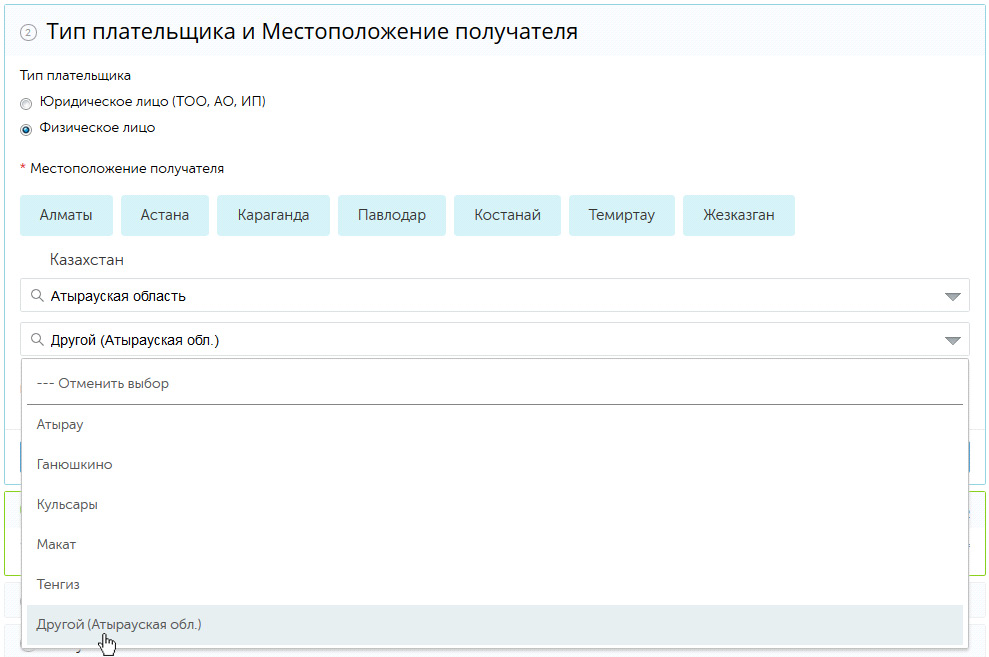Pick Ганюшкино in the dropdown list
This screenshot has height=657, width=989.
click(x=74, y=464)
